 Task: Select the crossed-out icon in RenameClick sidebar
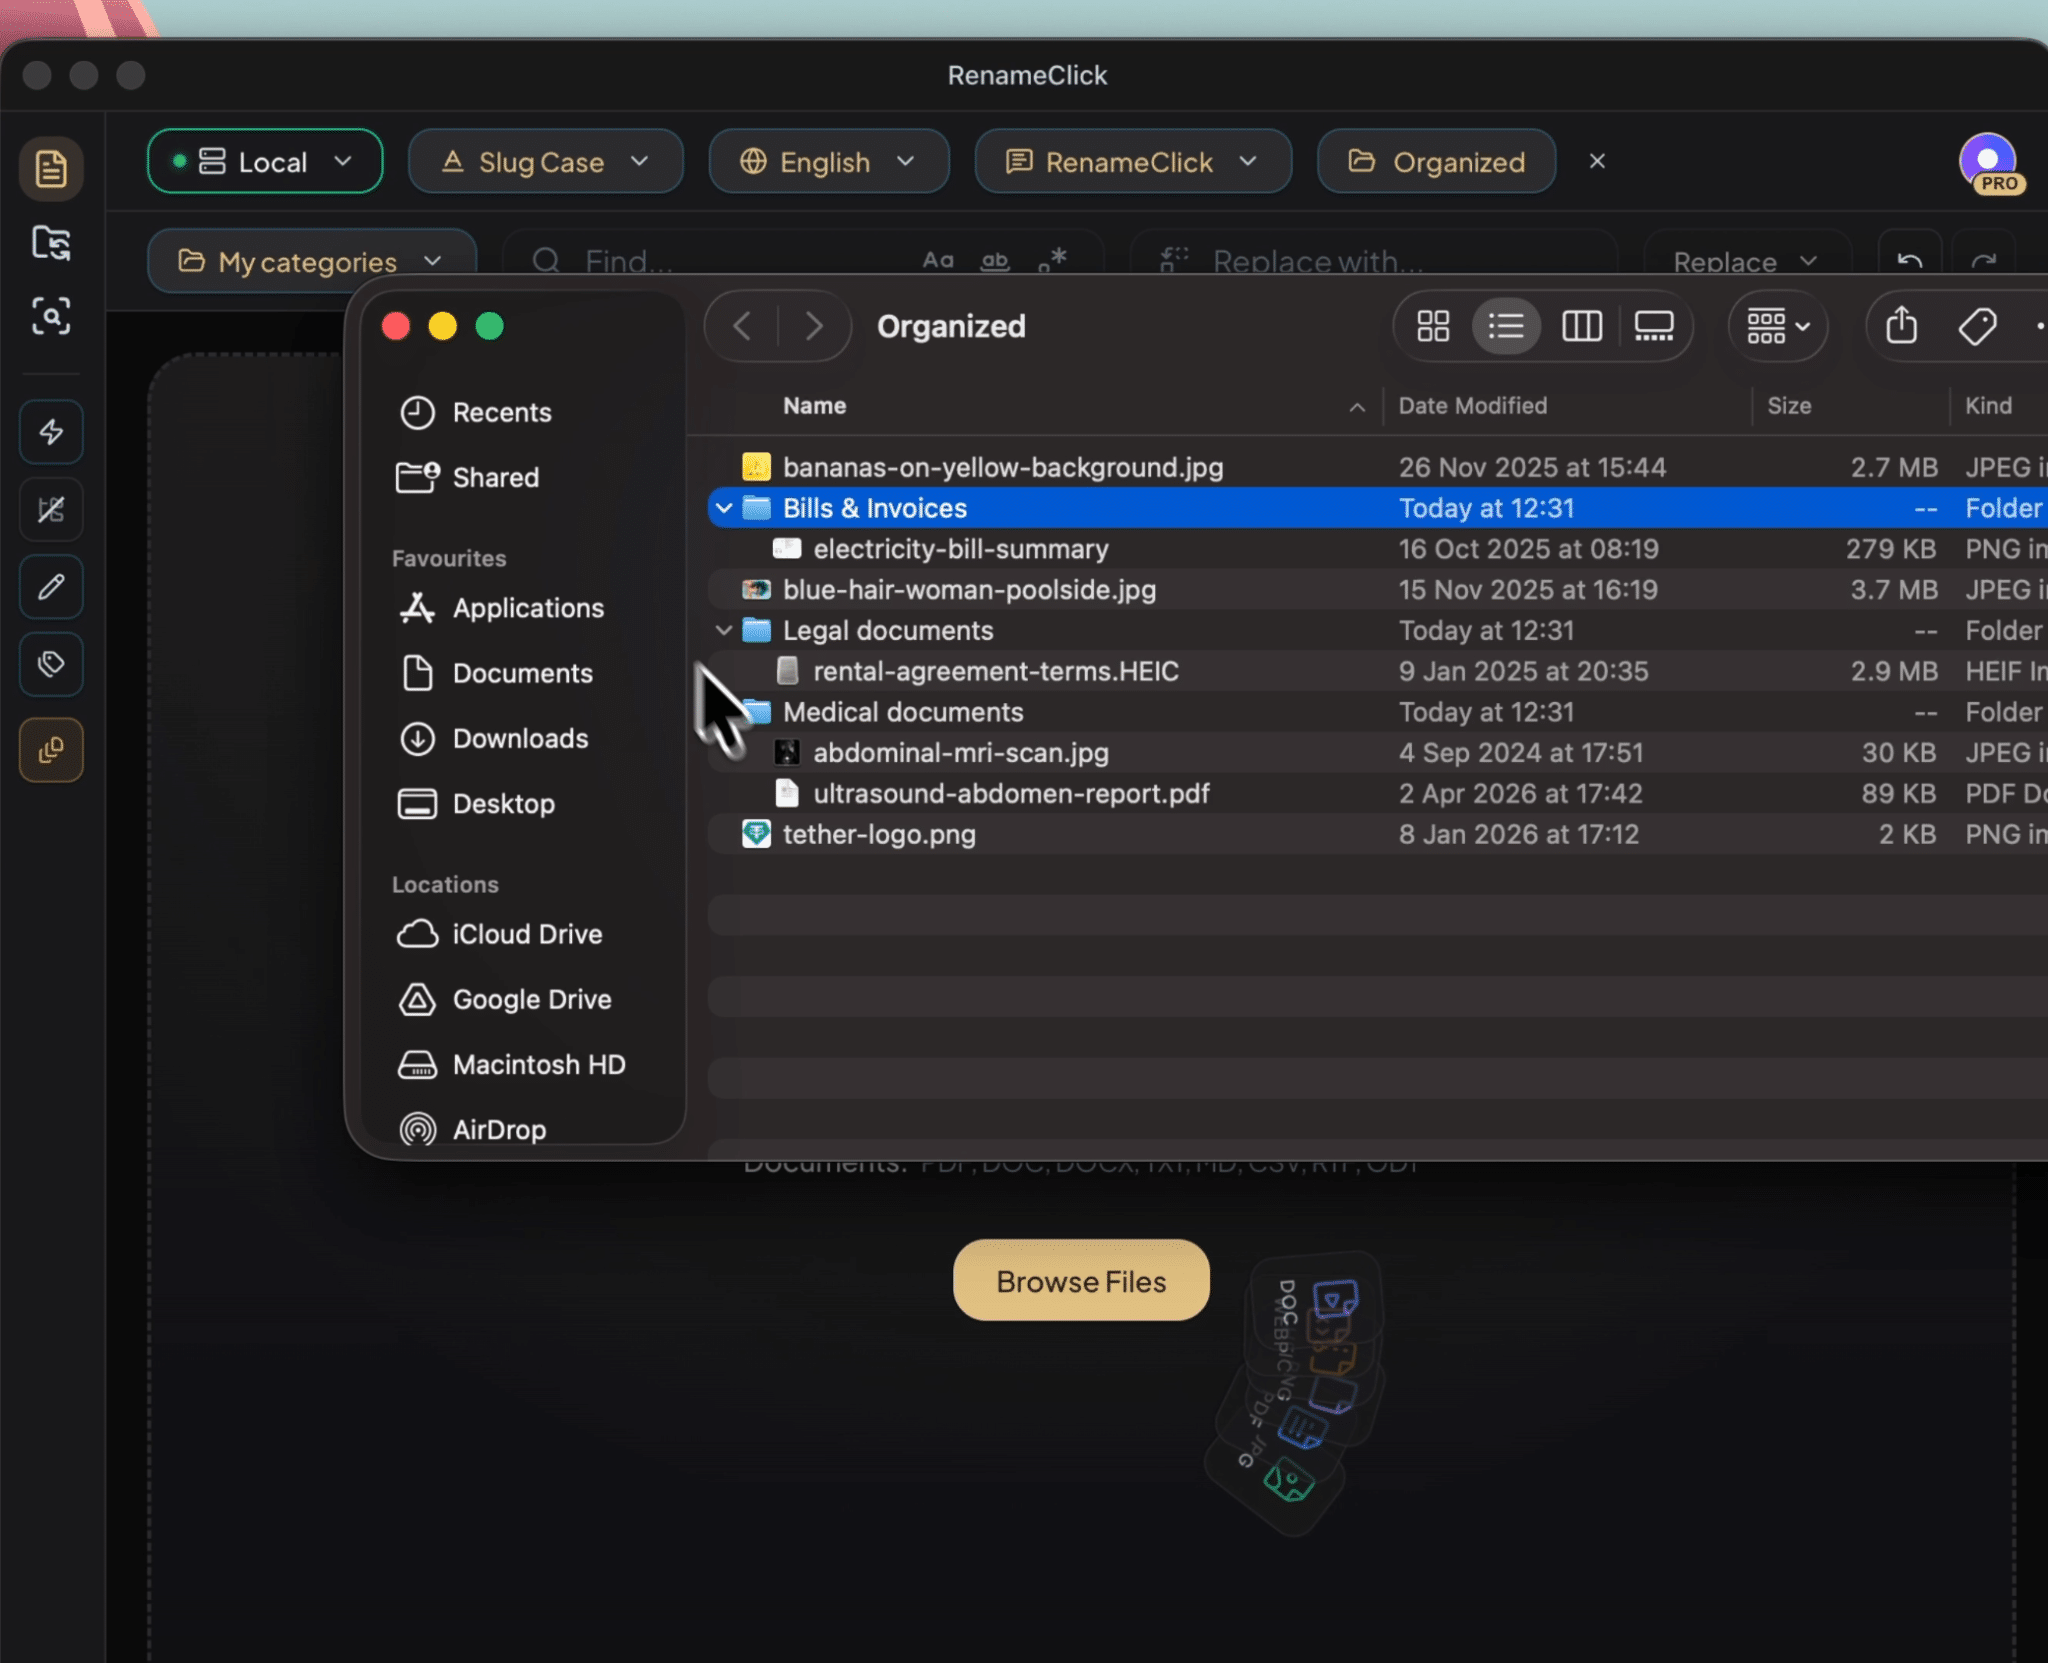[x=51, y=510]
